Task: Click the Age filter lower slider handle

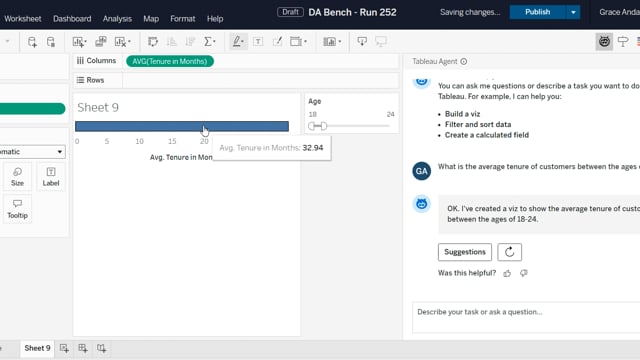Action: click(312, 126)
